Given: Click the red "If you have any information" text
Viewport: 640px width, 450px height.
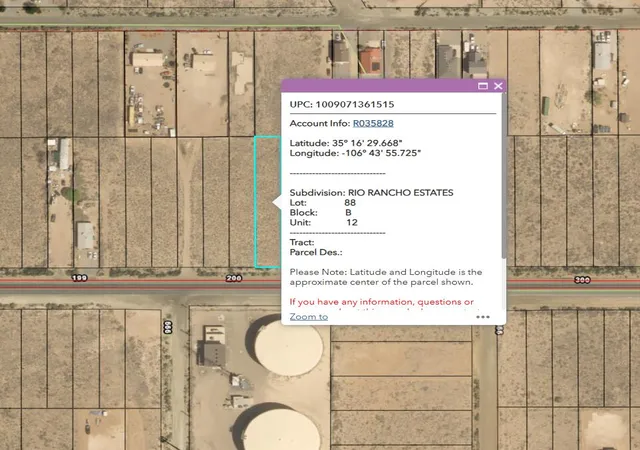Looking at the screenshot, I should [382, 302].
